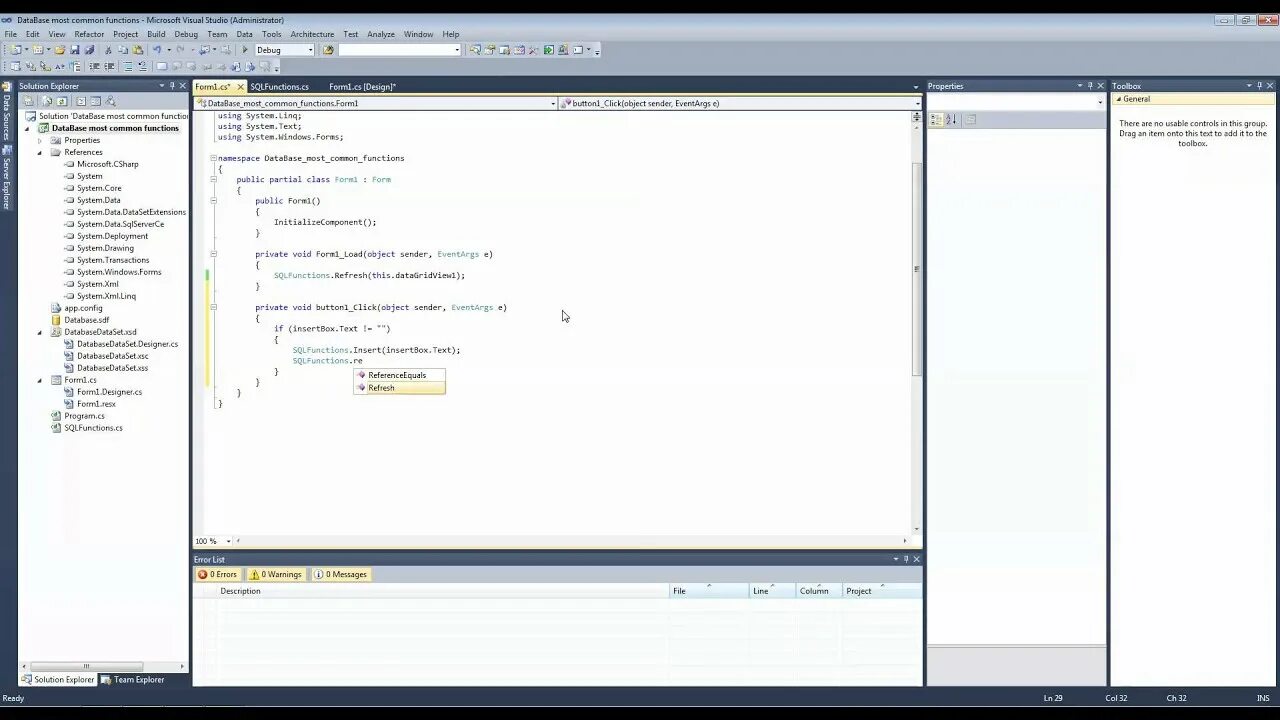Viewport: 1280px width, 720px height.
Task: Switch to the Team Explorer tab
Action: click(x=132, y=679)
